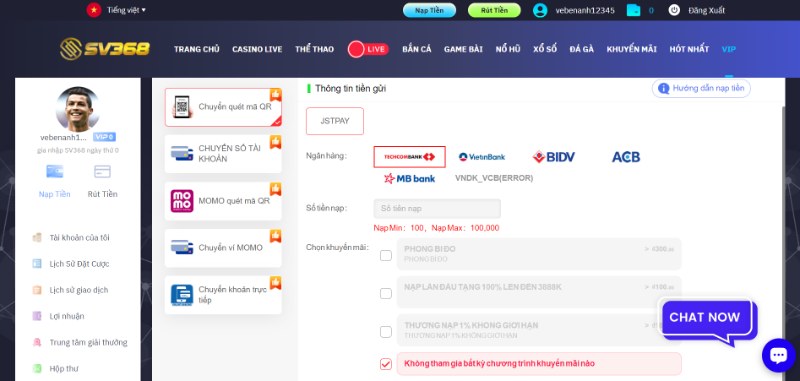Click the Số tiền nạp input field
Screen dimensions: 800x381
(x=437, y=209)
